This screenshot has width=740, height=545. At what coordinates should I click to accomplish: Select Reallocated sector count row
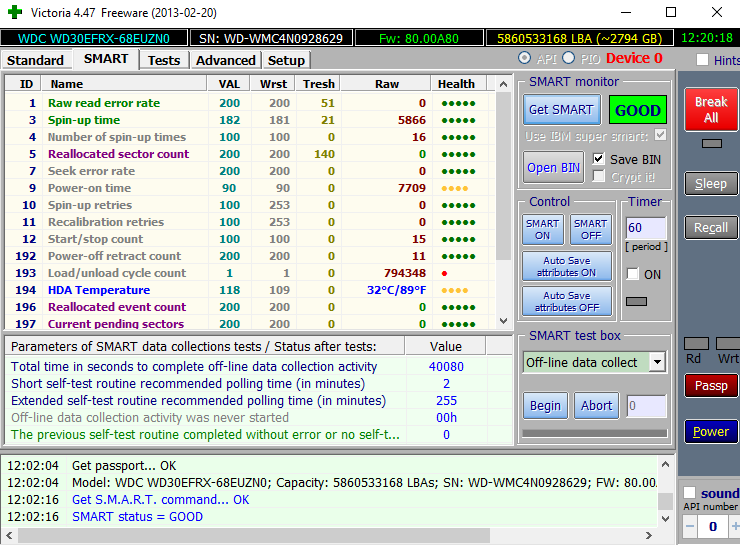pos(250,154)
